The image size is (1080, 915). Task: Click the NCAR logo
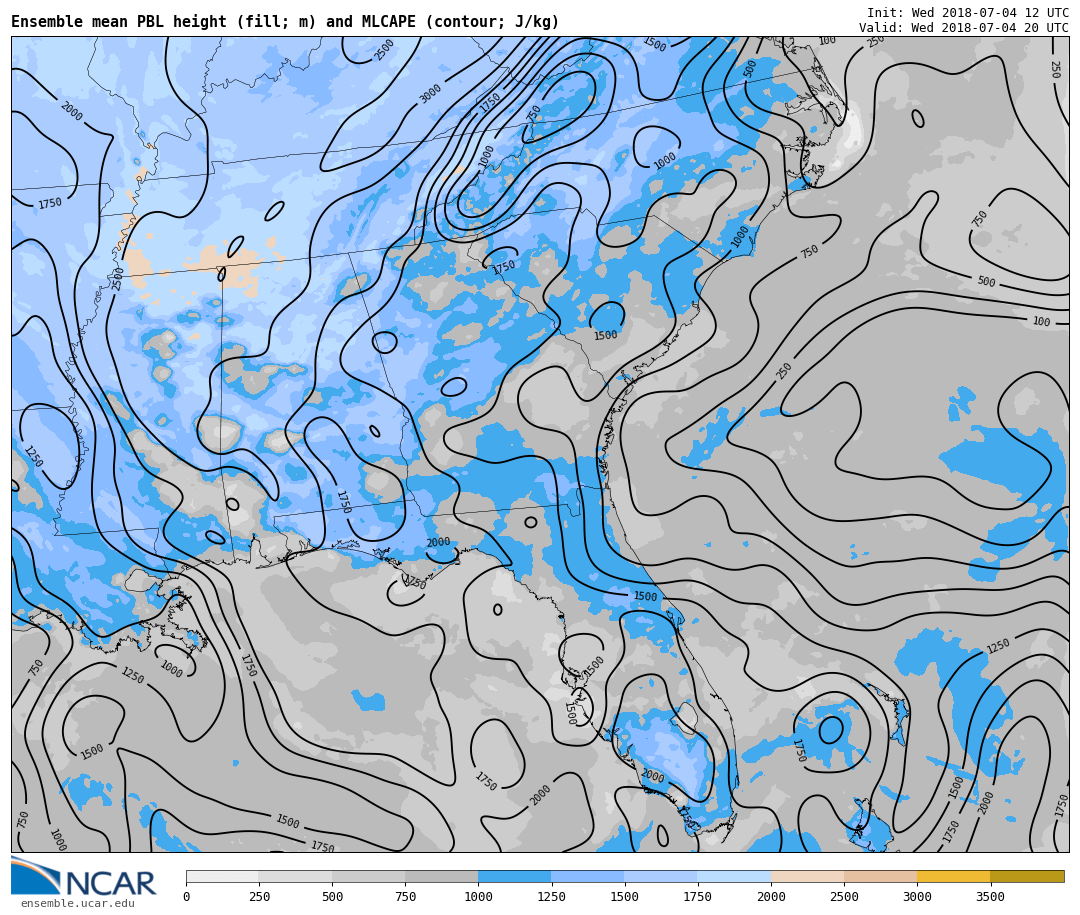tap(83, 877)
